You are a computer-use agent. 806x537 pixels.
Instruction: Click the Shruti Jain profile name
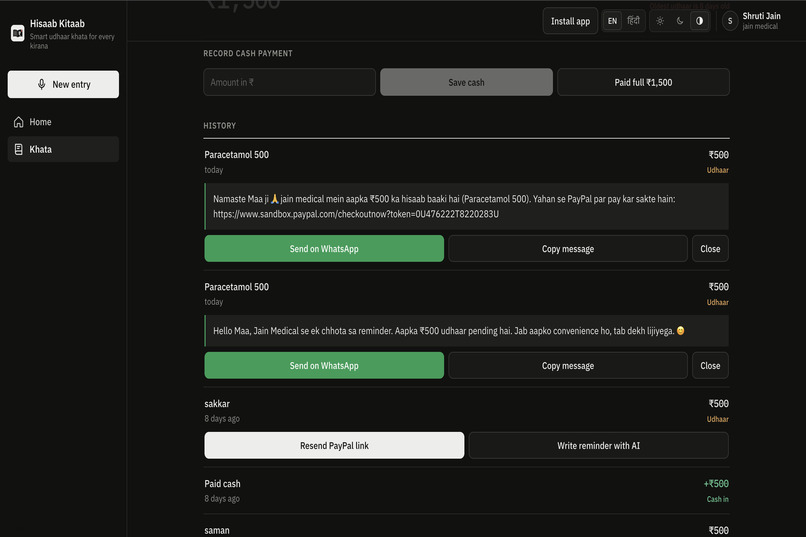pos(761,16)
